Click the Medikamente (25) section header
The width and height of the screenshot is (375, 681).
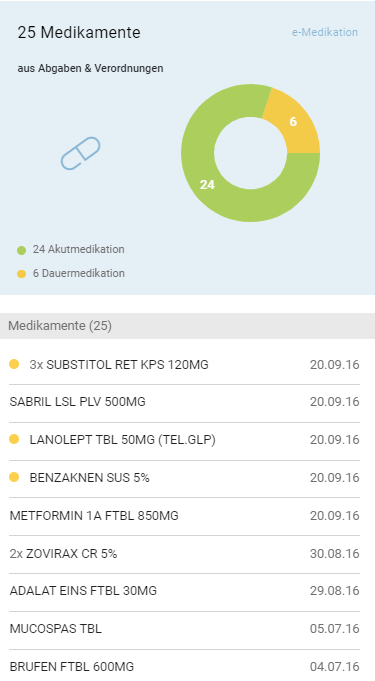coord(187,326)
